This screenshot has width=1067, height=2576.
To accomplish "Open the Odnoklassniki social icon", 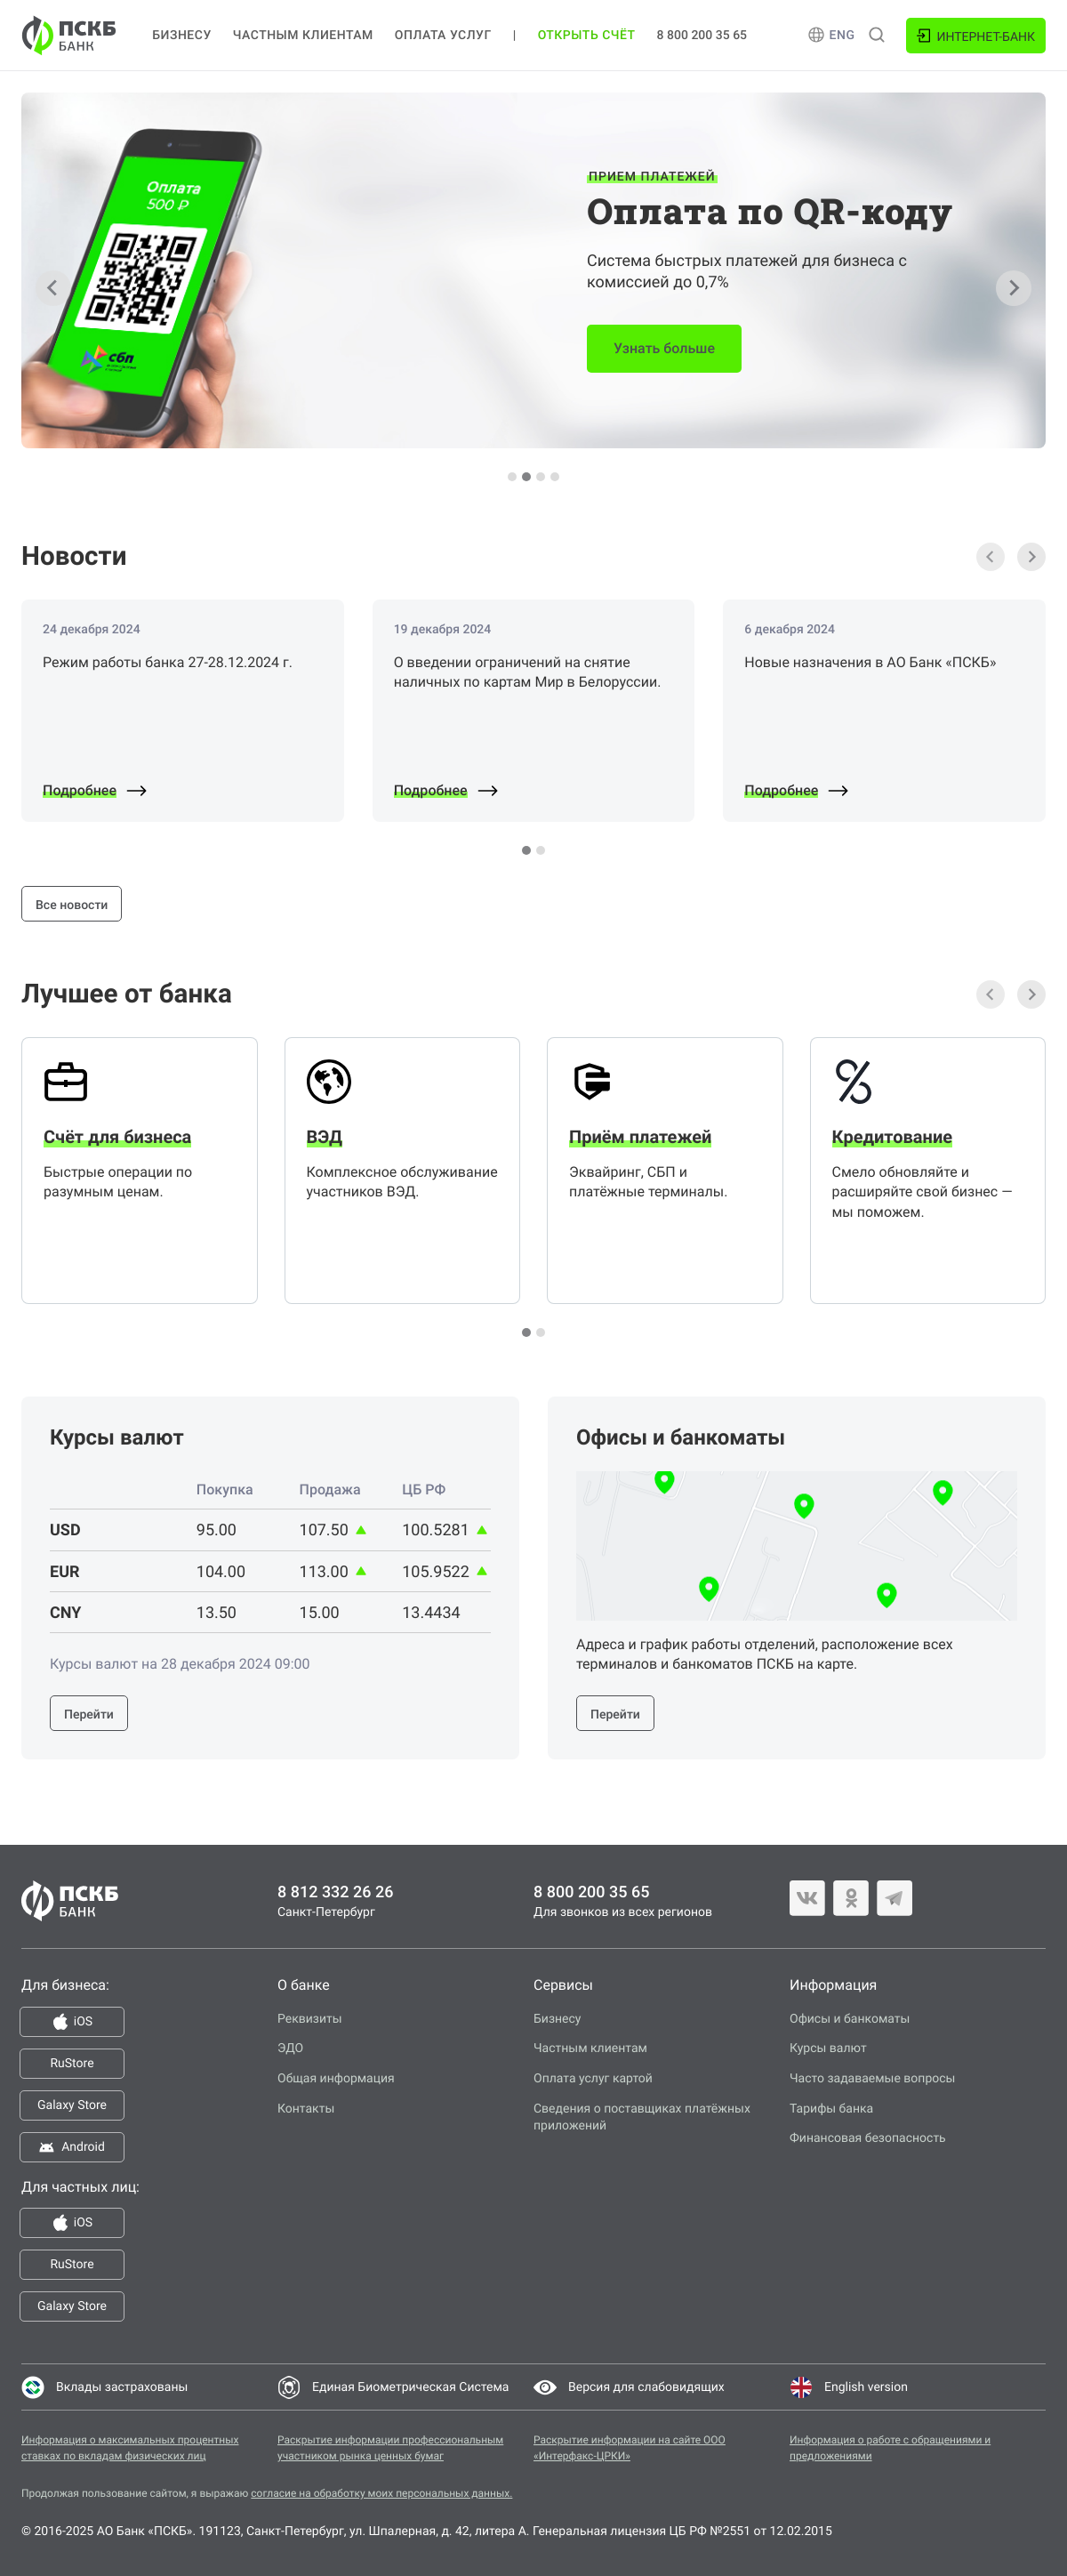I will (850, 1897).
